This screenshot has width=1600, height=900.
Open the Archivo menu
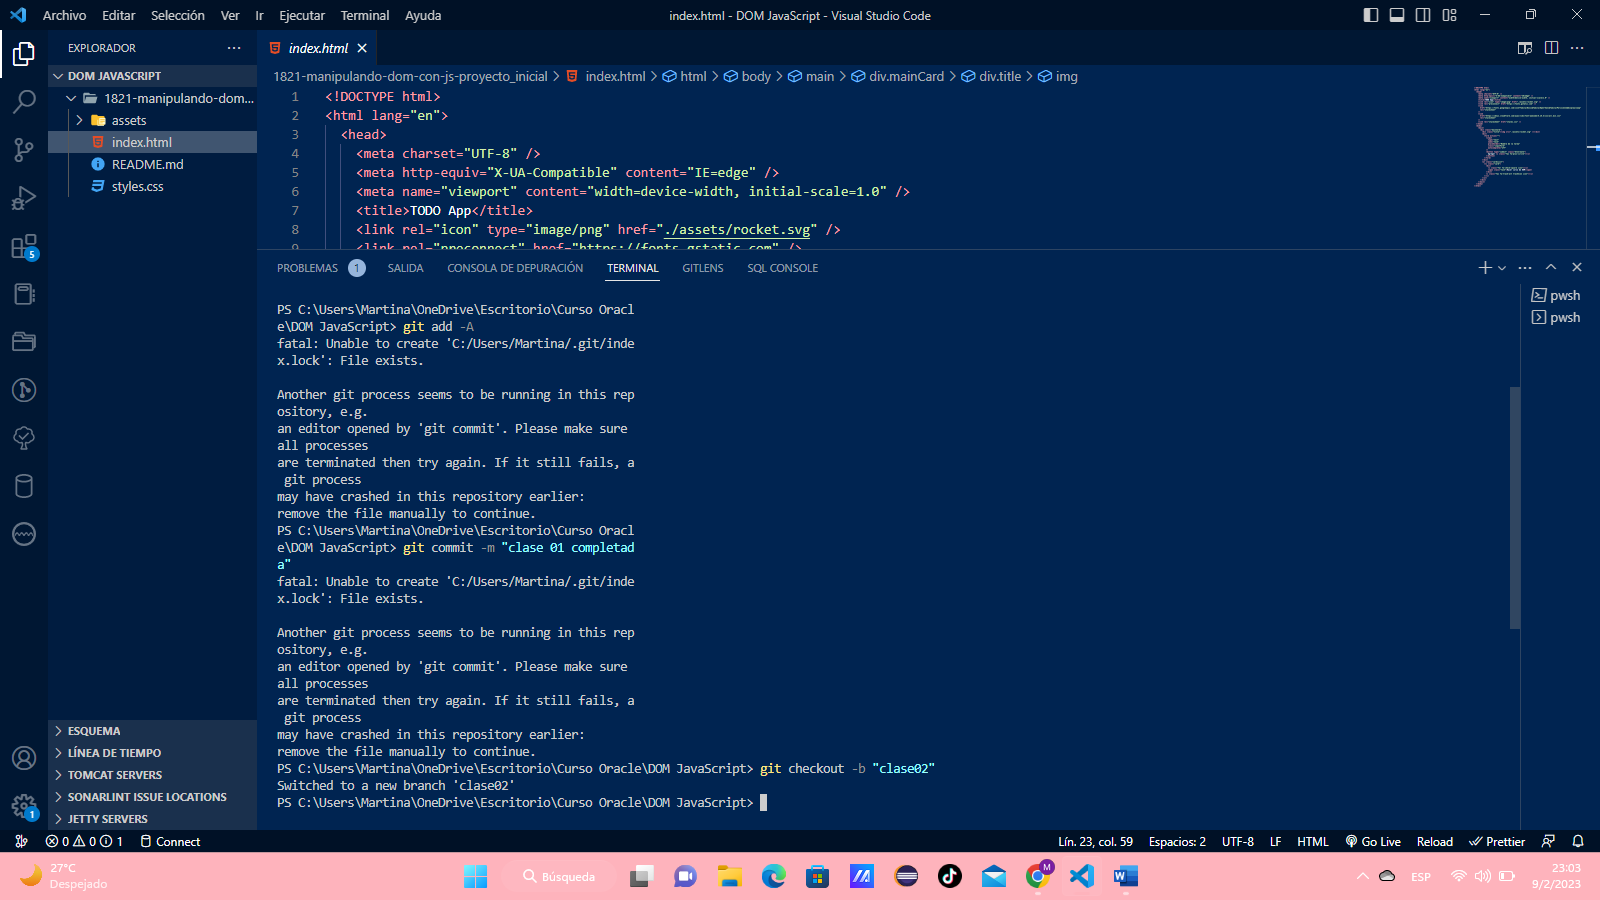click(x=64, y=15)
